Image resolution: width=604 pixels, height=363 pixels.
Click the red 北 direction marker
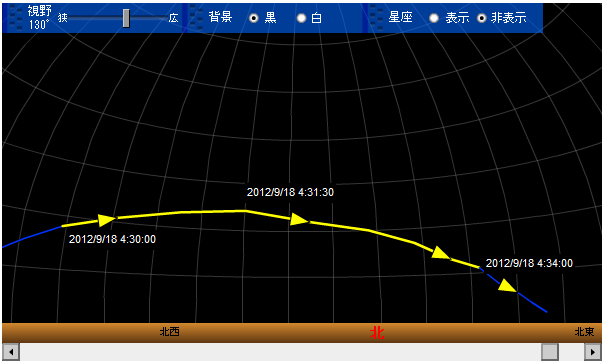click(x=377, y=333)
